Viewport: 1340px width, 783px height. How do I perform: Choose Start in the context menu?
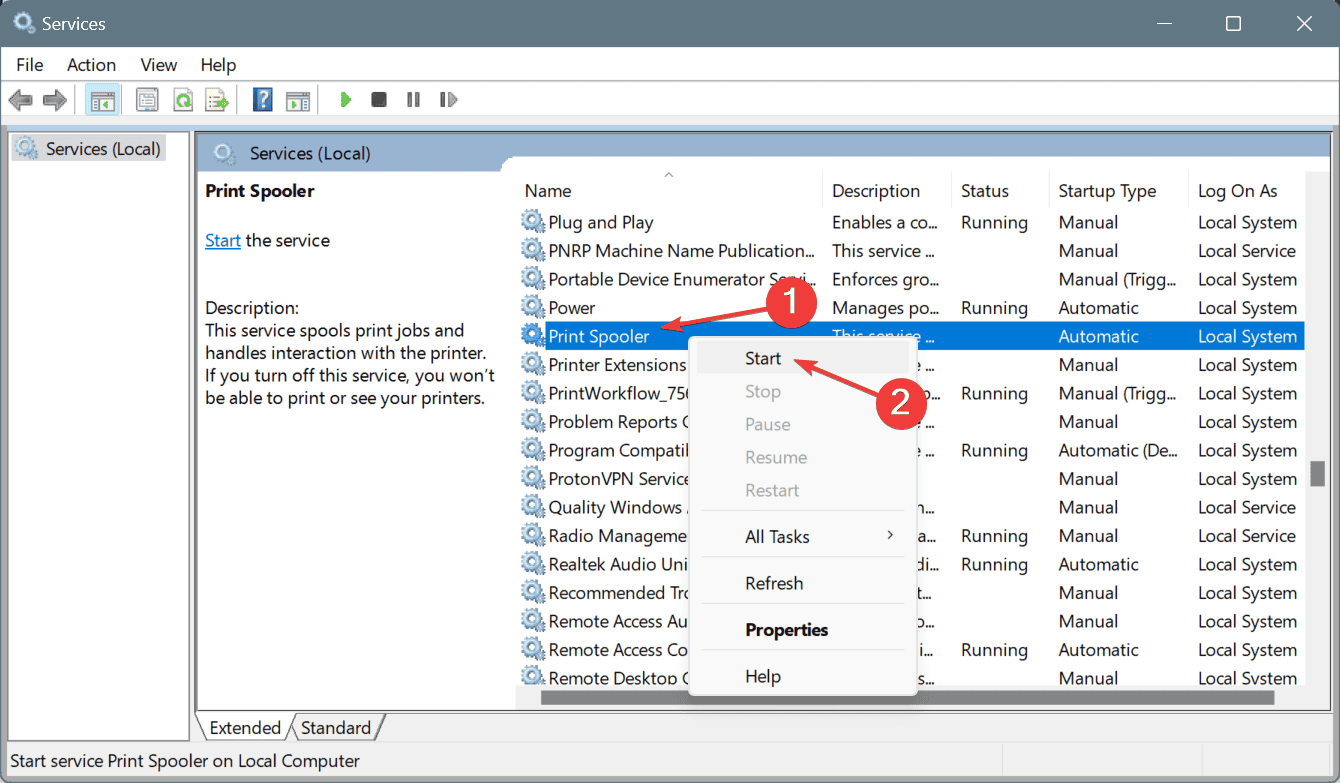tap(763, 358)
